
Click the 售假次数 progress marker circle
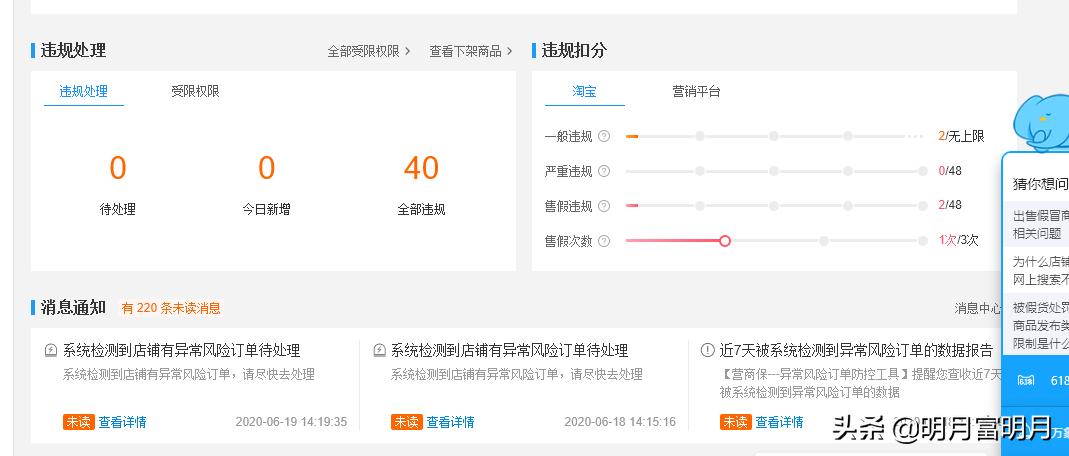tap(725, 241)
